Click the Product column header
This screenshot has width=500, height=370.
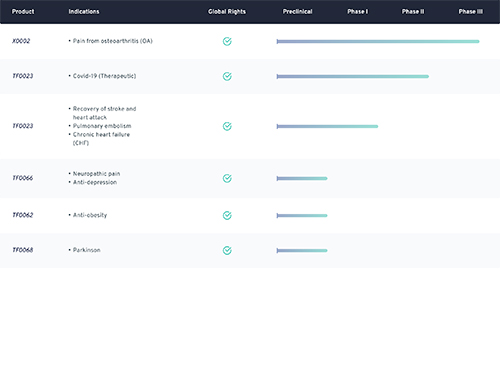tap(23, 12)
